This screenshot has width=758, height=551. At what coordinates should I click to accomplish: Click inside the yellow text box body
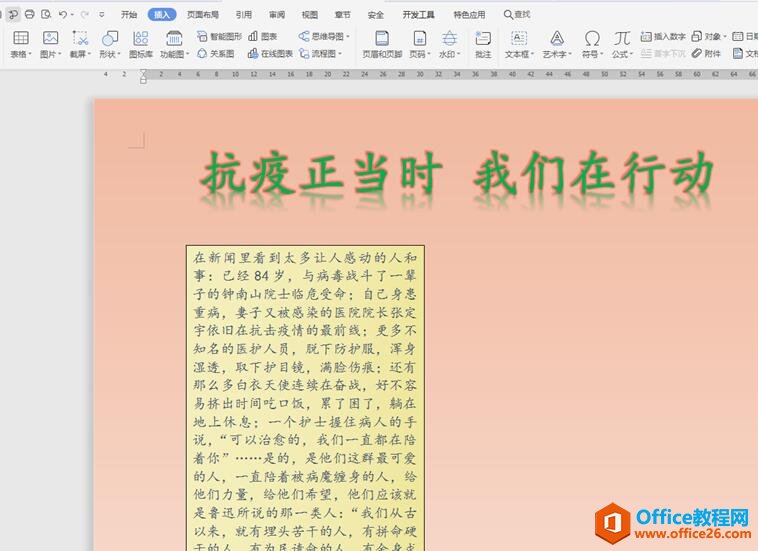tap(305, 398)
